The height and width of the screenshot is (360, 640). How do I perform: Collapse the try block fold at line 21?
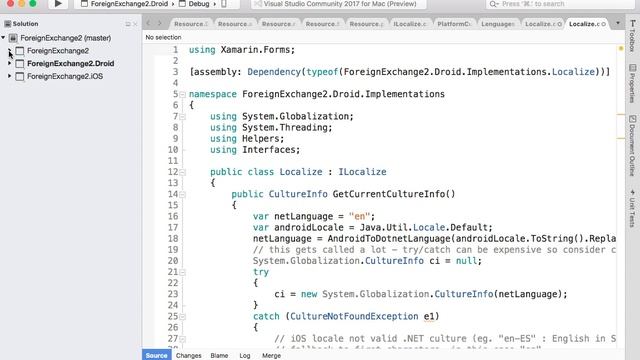pos(182,272)
